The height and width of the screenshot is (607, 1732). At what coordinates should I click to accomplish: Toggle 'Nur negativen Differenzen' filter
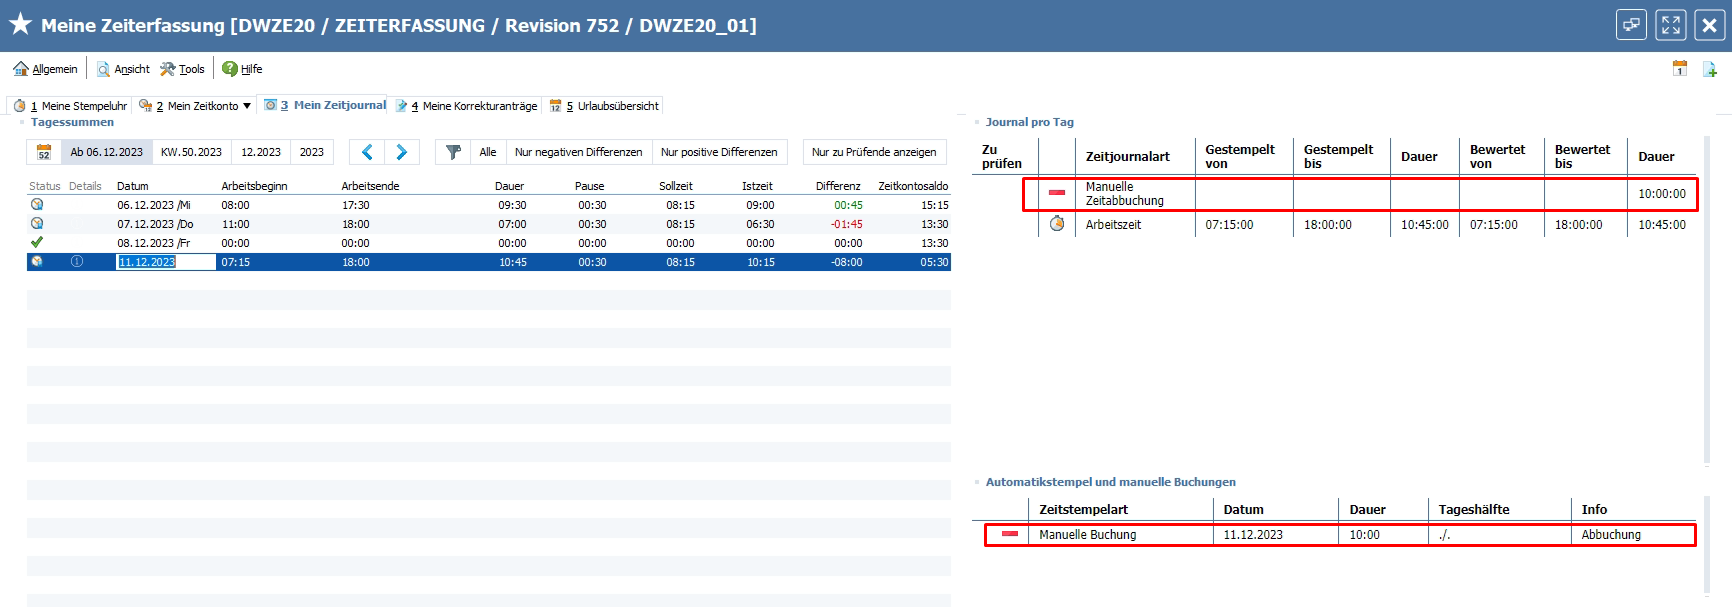[578, 152]
